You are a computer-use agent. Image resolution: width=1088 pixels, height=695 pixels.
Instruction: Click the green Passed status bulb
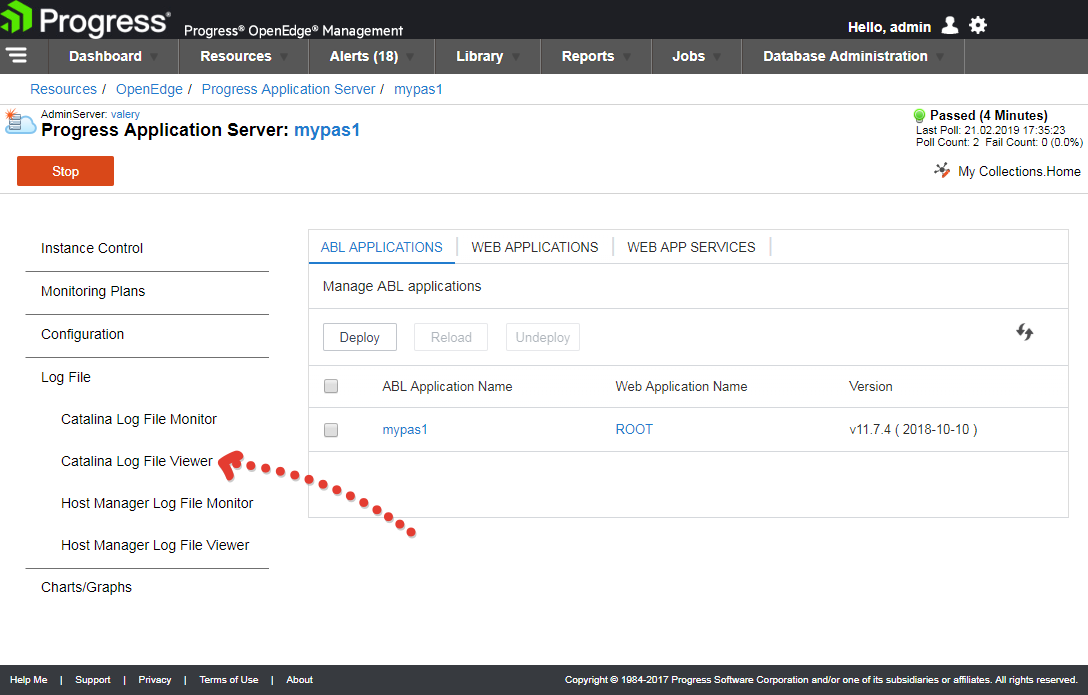(920, 116)
